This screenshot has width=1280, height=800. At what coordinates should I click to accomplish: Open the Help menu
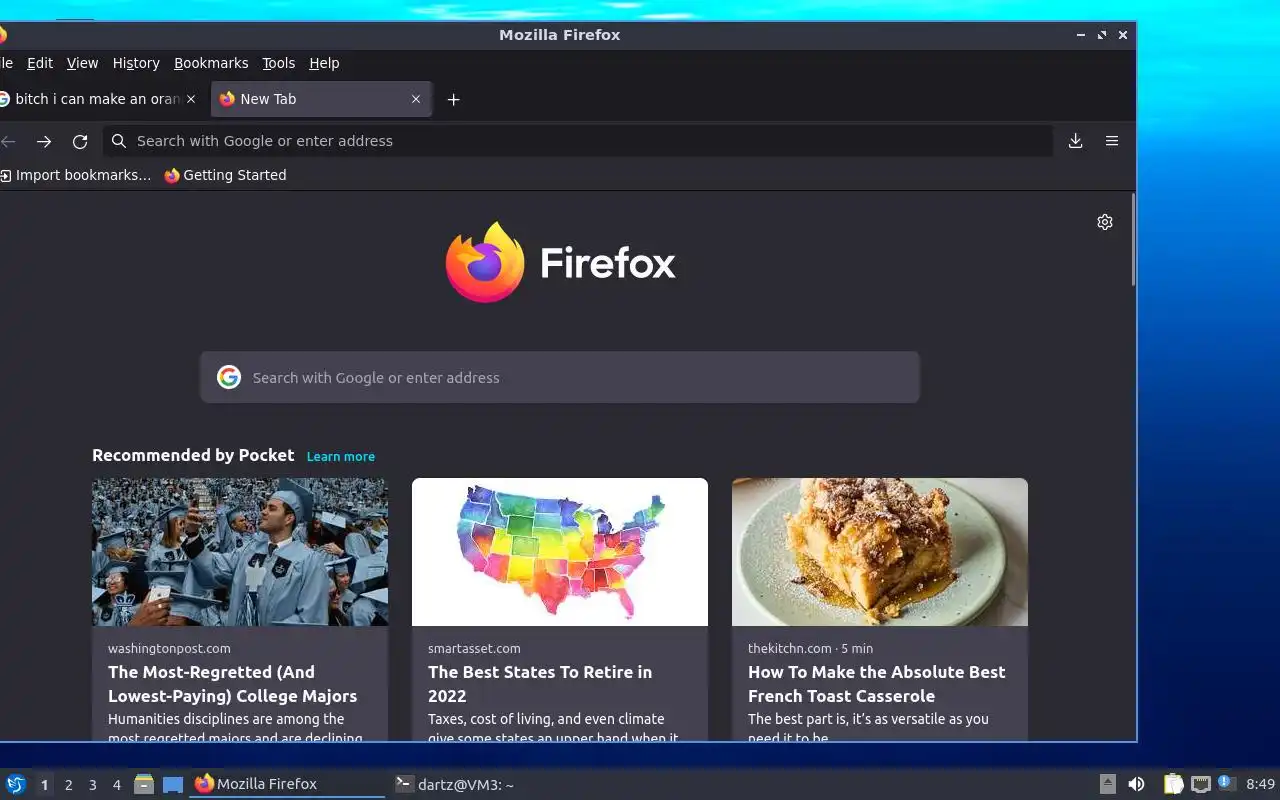coord(324,63)
